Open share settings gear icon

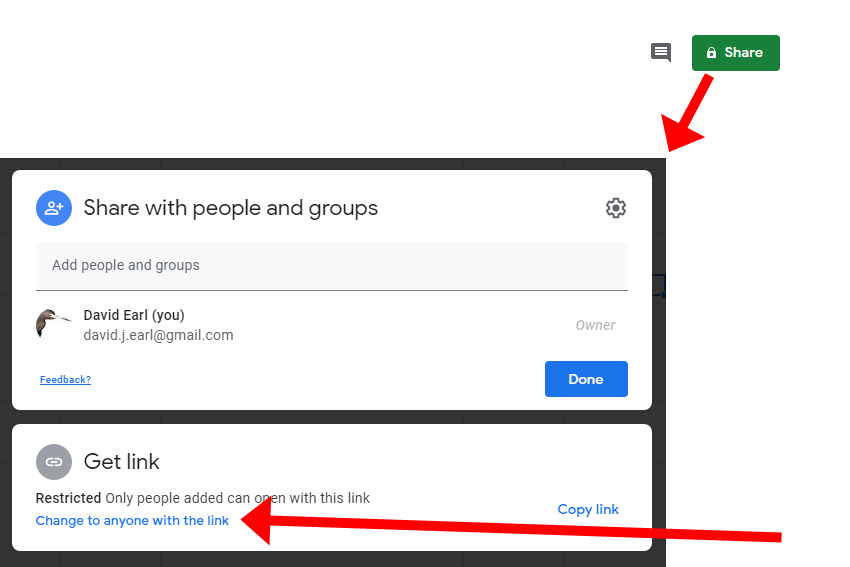[x=616, y=208]
